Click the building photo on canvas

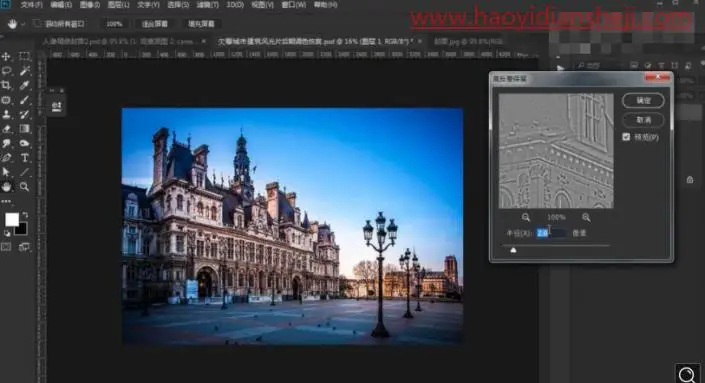tap(292, 226)
